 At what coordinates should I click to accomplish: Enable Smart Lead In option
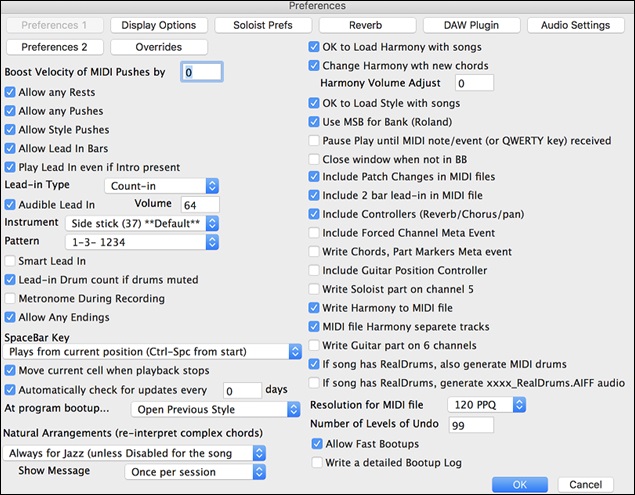[11, 260]
